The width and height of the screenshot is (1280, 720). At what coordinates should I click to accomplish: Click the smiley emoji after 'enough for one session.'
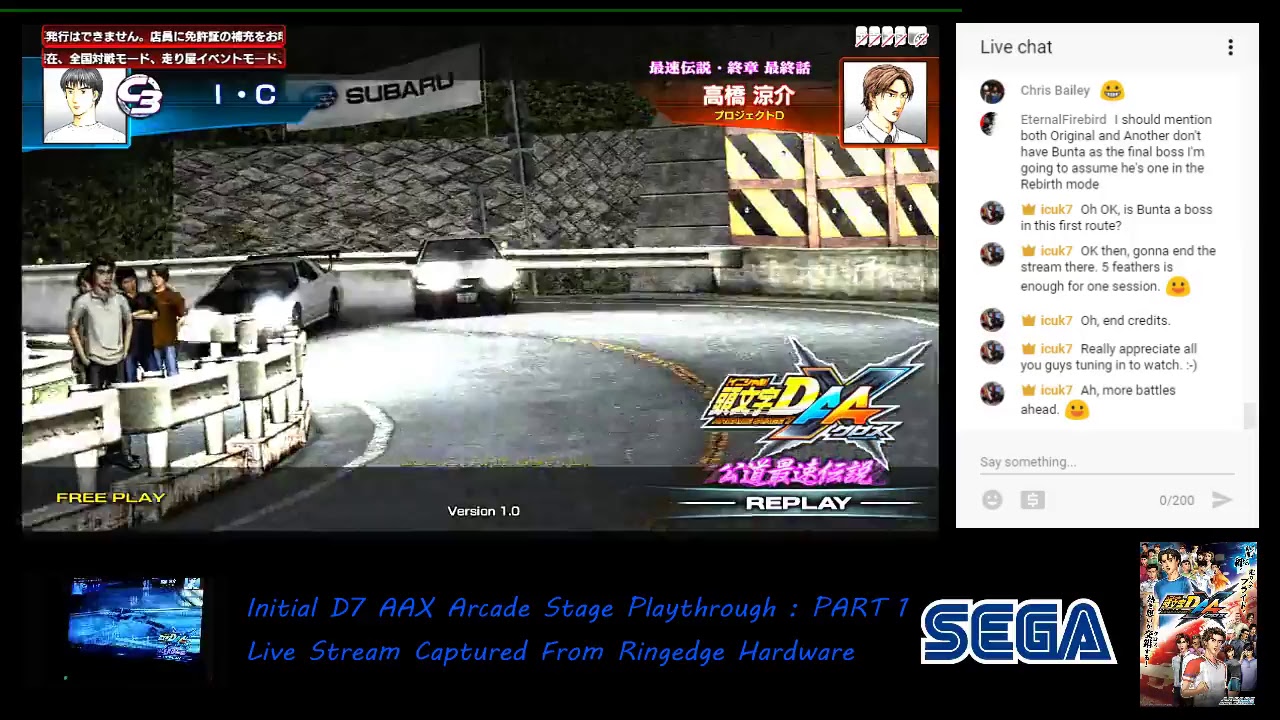click(x=1178, y=286)
